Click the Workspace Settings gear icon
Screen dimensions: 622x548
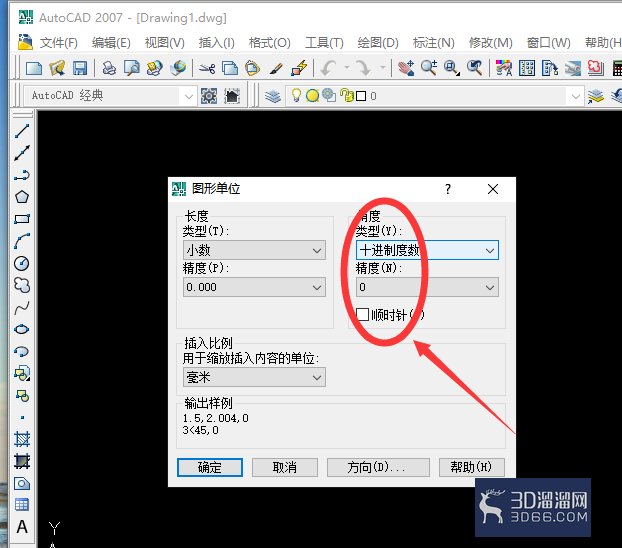pos(209,96)
